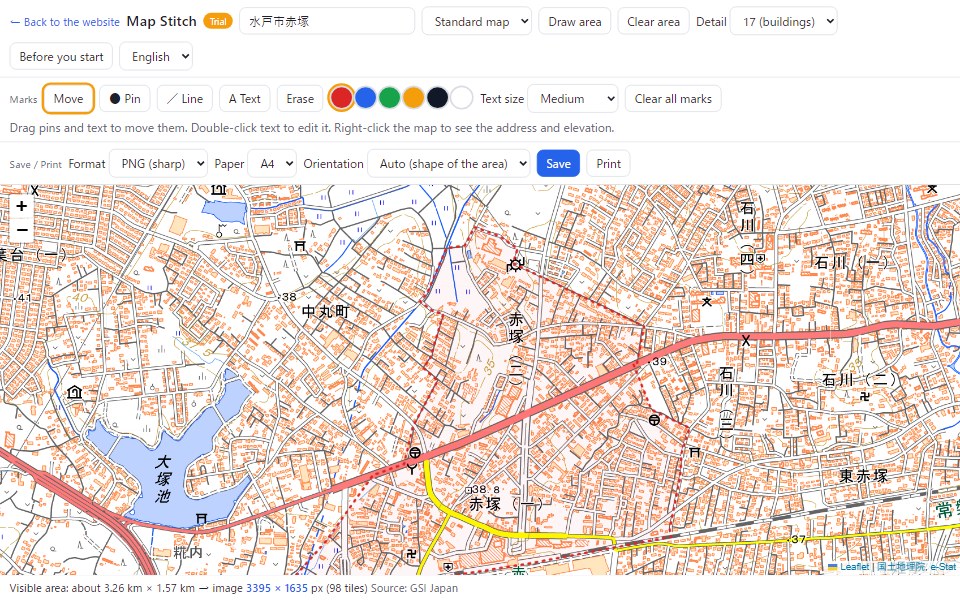Follow the Back to the website link
960x600 pixels.
[x=65, y=22]
